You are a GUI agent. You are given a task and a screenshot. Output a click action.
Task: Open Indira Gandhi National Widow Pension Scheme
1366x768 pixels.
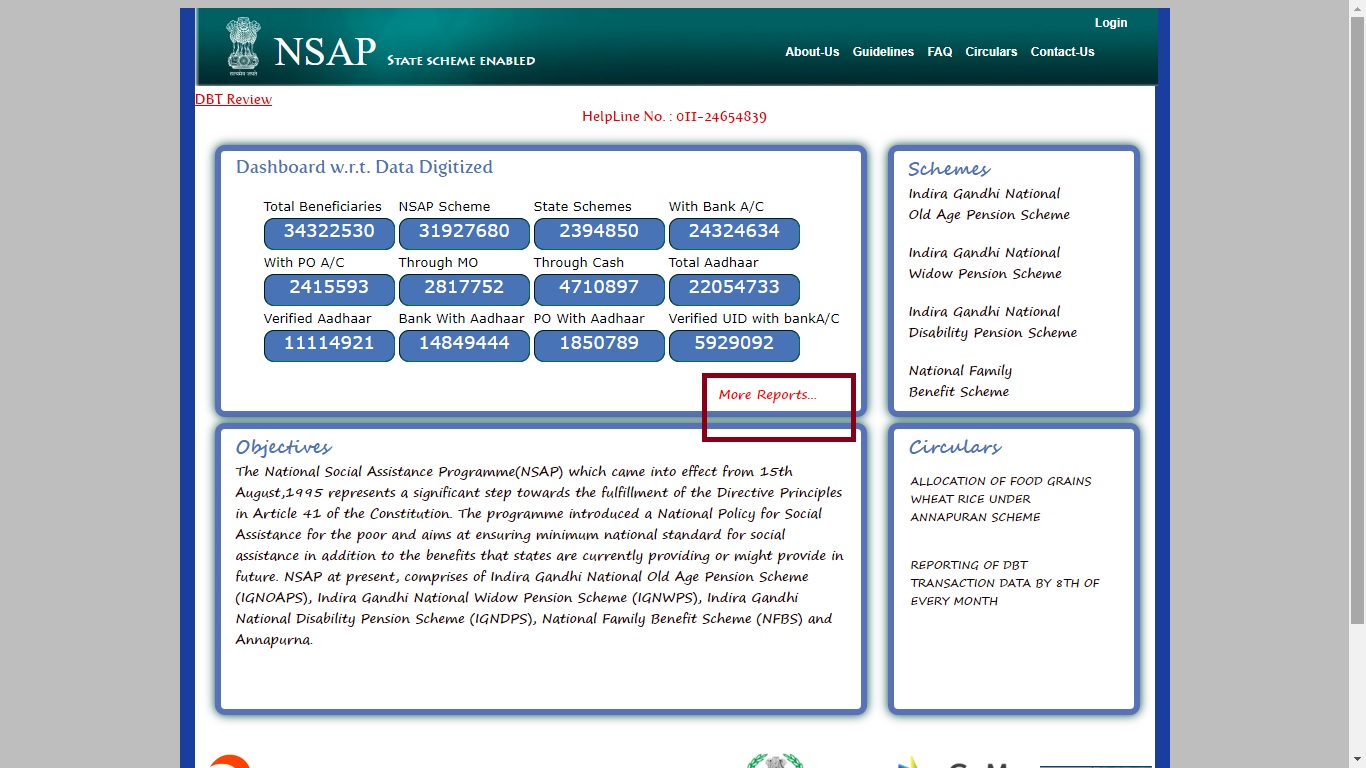(984, 263)
